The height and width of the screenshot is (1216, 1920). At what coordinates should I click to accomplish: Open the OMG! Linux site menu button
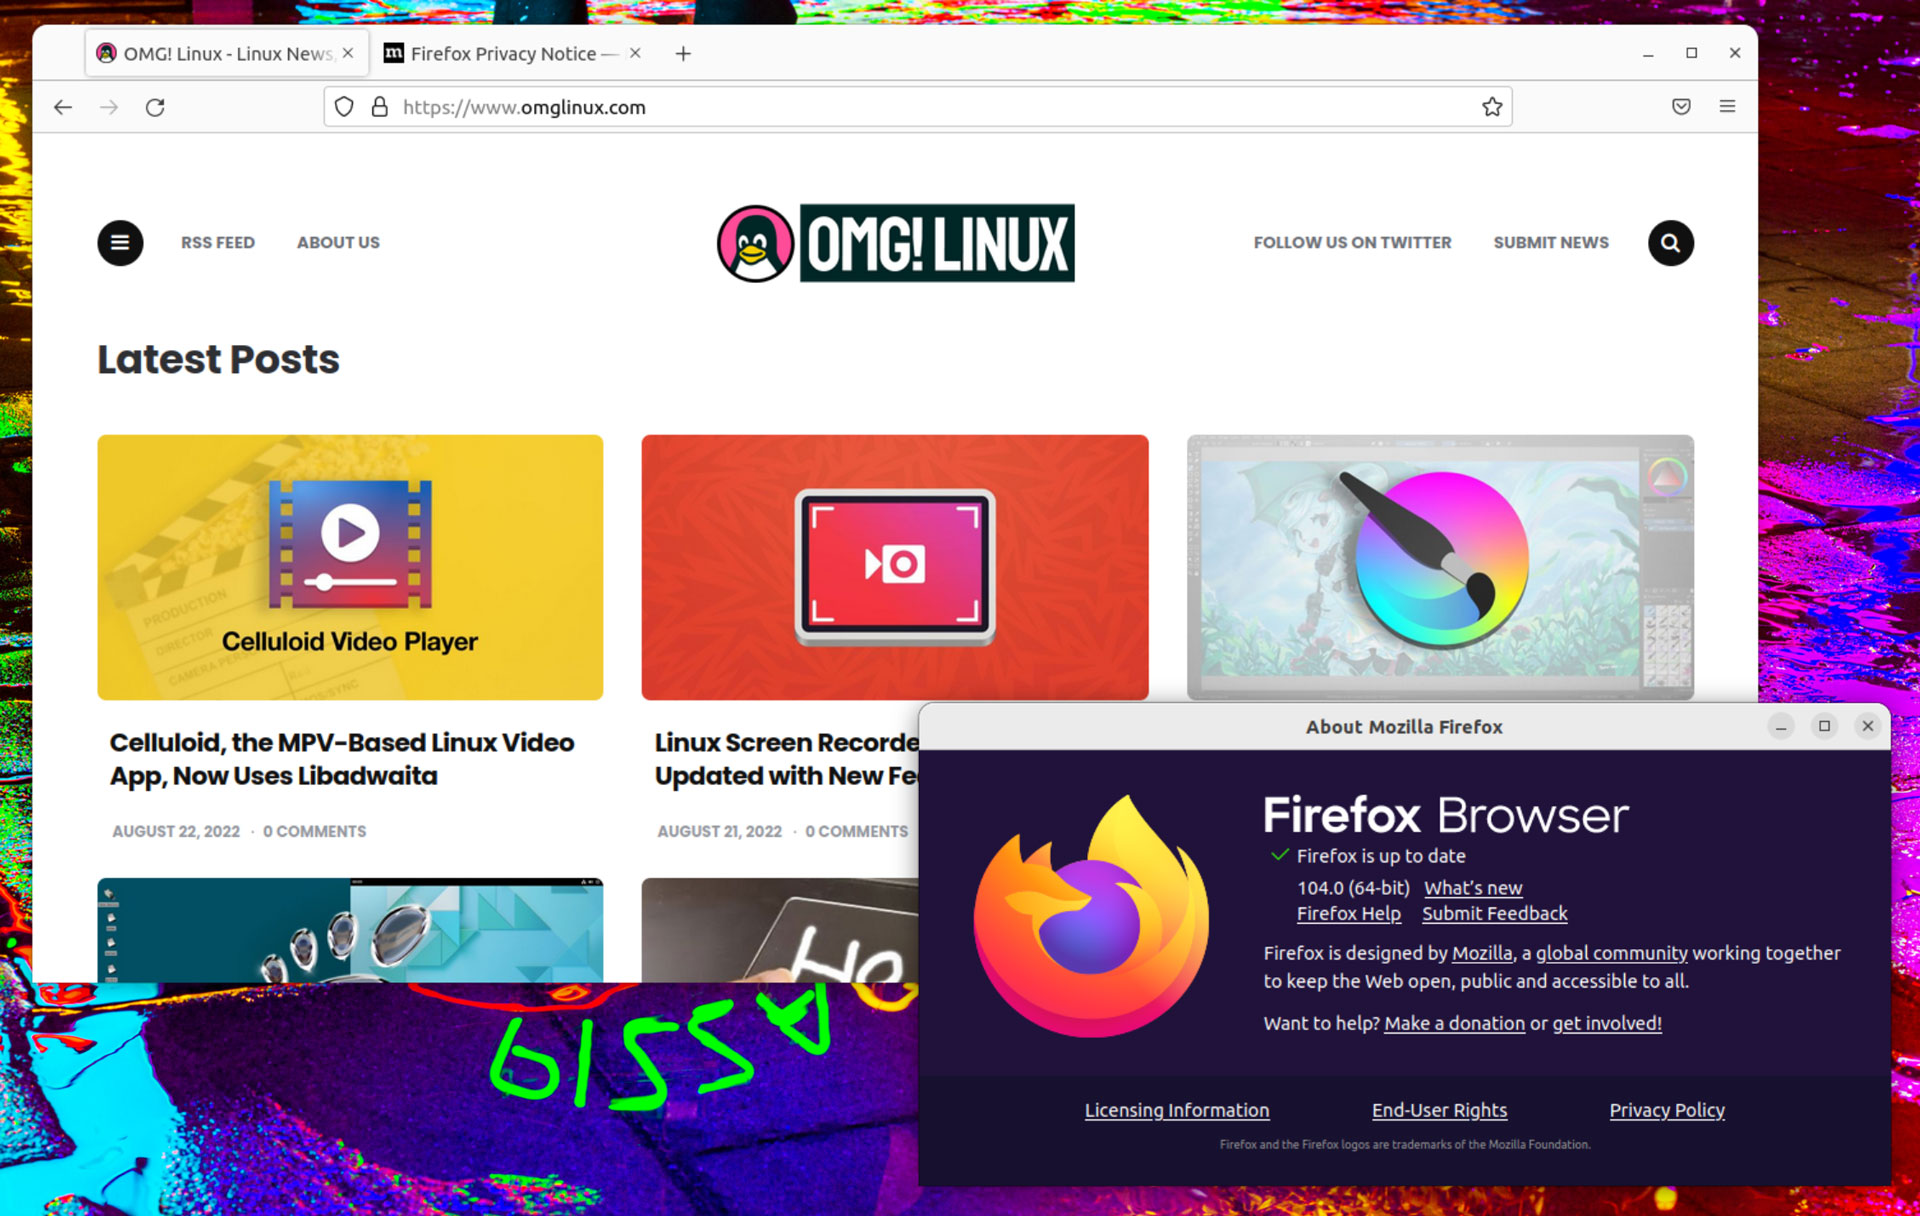pos(120,243)
